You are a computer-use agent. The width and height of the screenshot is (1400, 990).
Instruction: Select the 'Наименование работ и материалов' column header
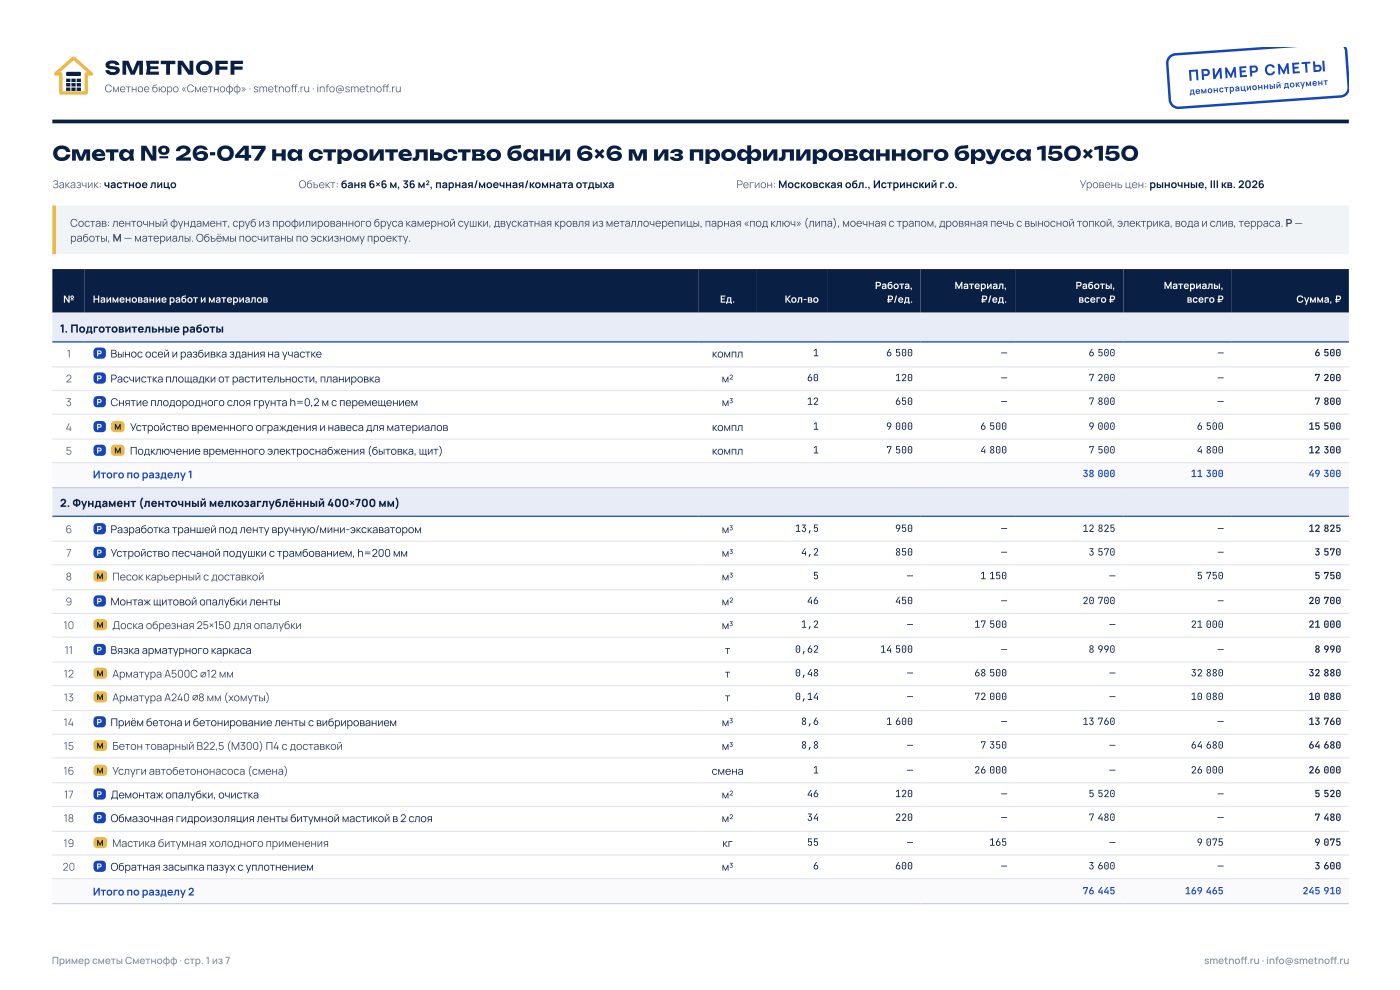click(180, 299)
